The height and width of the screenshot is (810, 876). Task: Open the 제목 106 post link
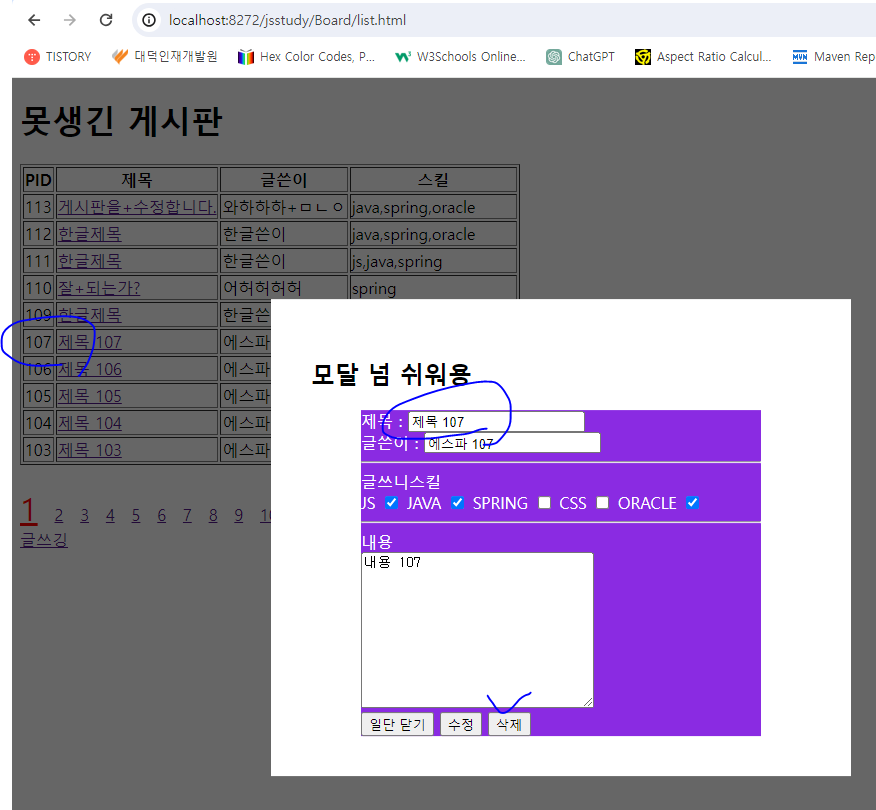coord(90,369)
